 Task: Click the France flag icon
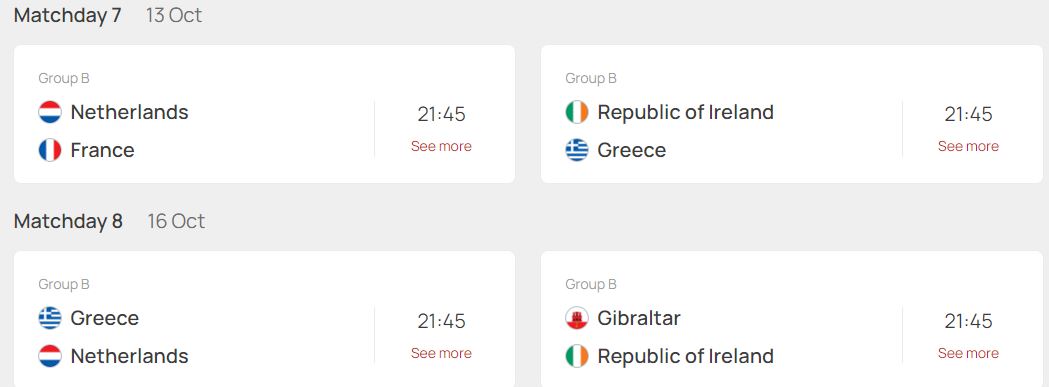50,150
